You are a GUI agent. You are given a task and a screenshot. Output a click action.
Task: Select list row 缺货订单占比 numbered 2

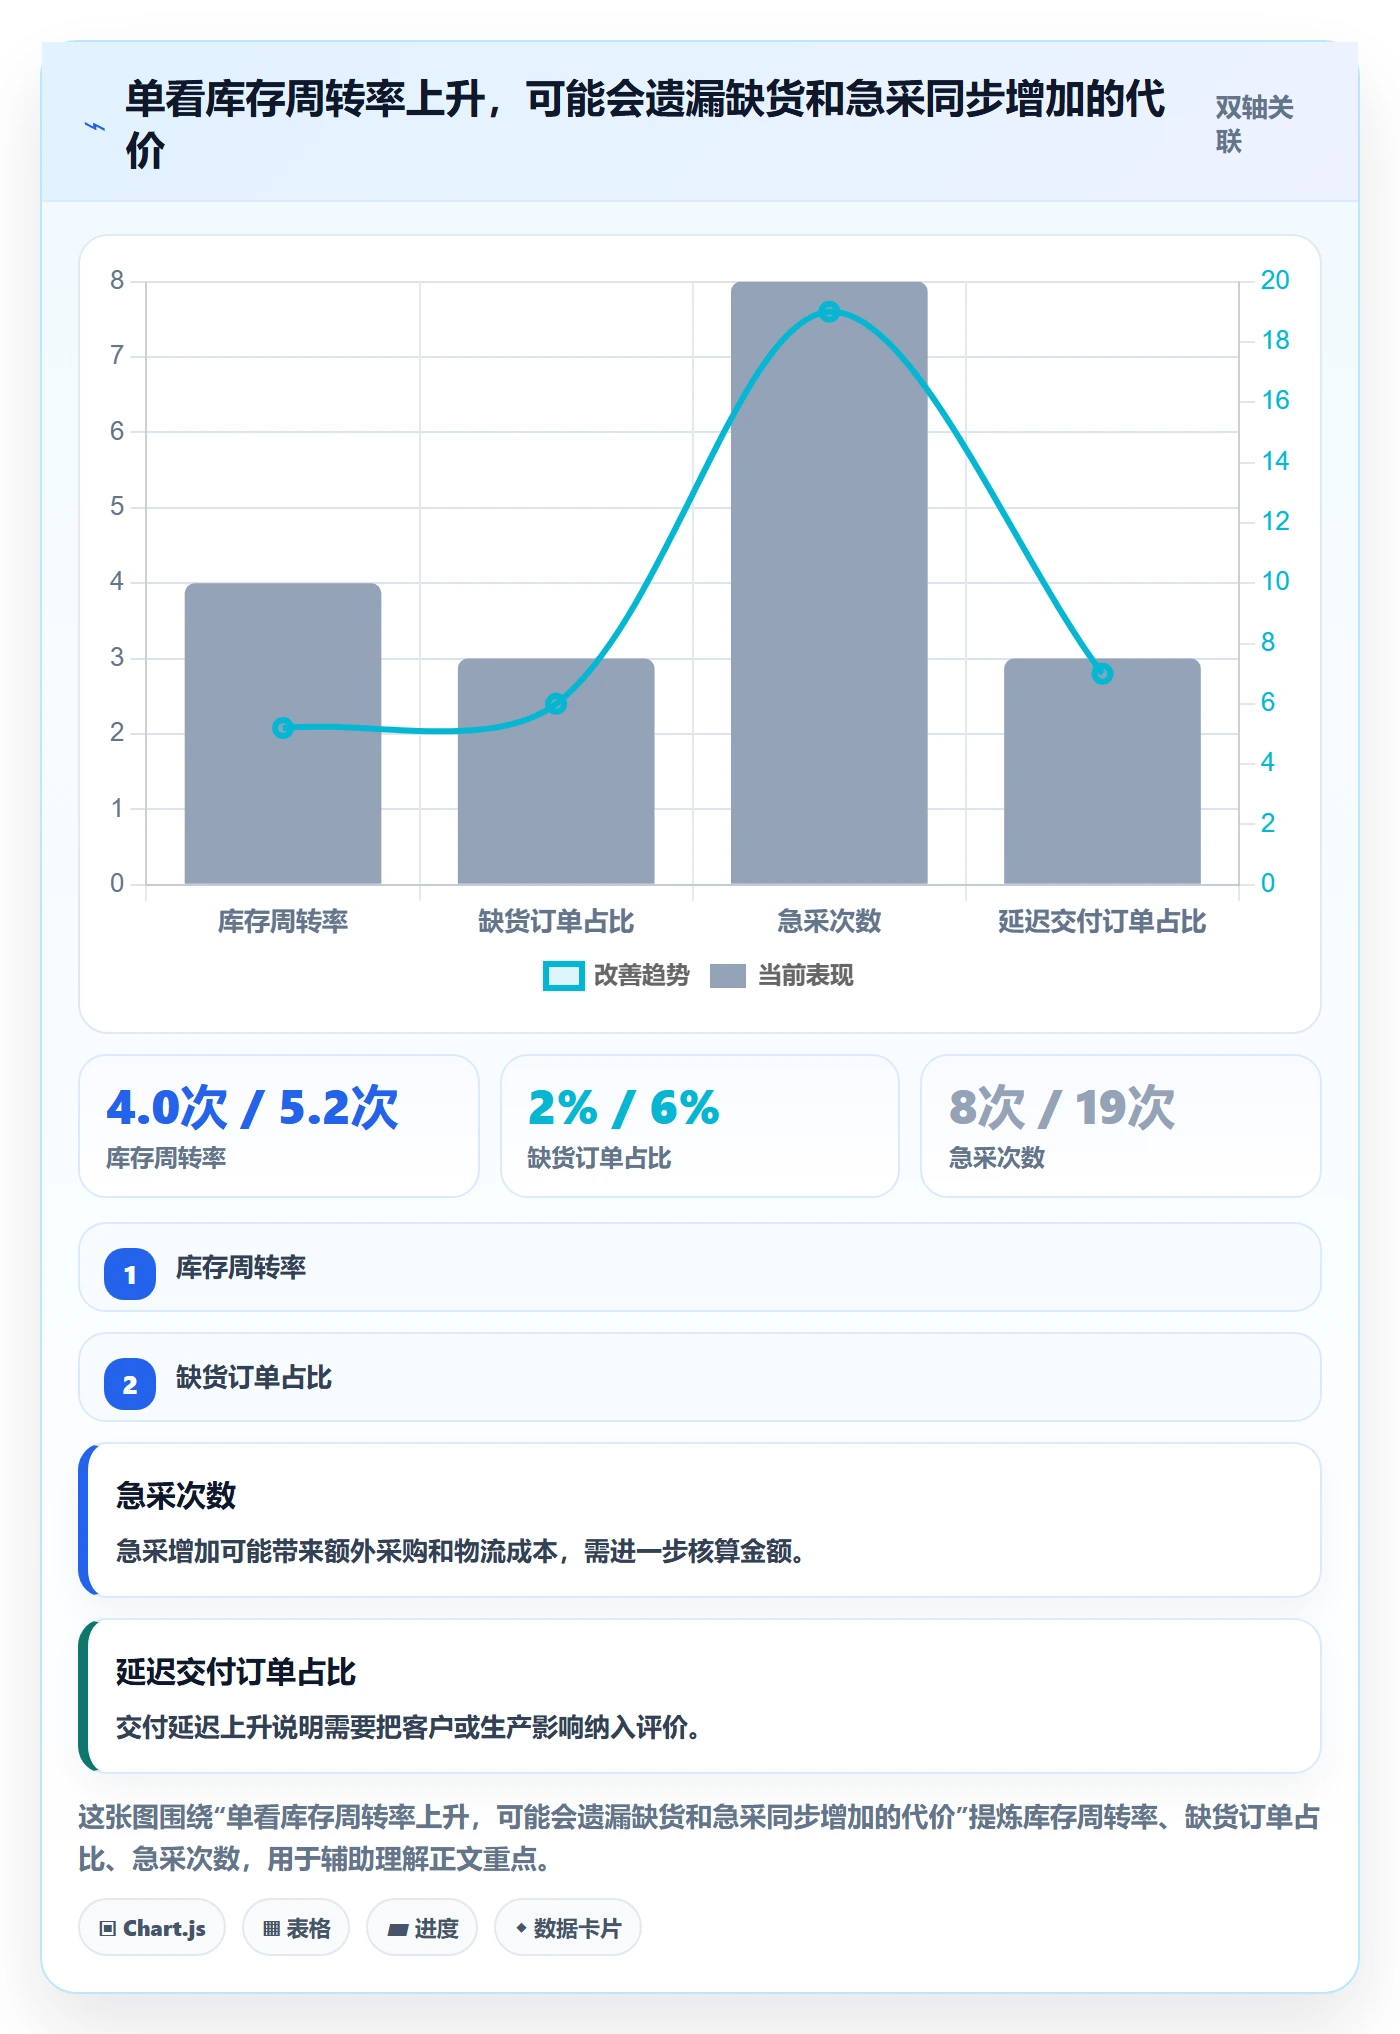[x=700, y=1377]
